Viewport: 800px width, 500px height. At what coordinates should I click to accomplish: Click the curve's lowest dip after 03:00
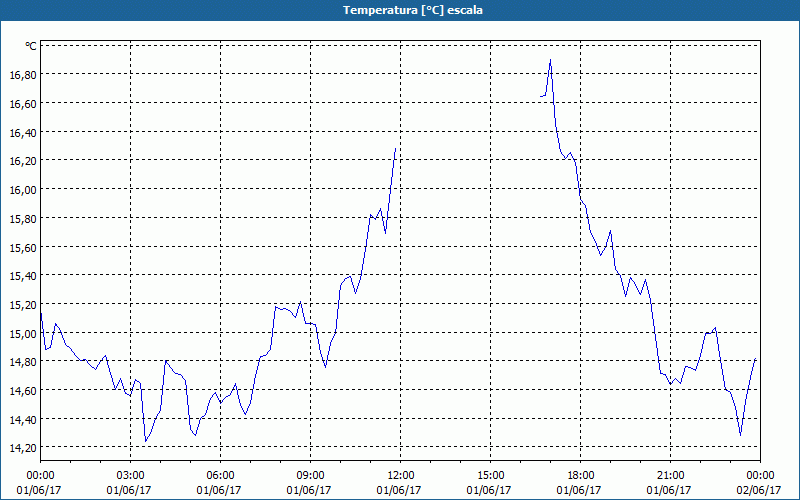[145, 441]
